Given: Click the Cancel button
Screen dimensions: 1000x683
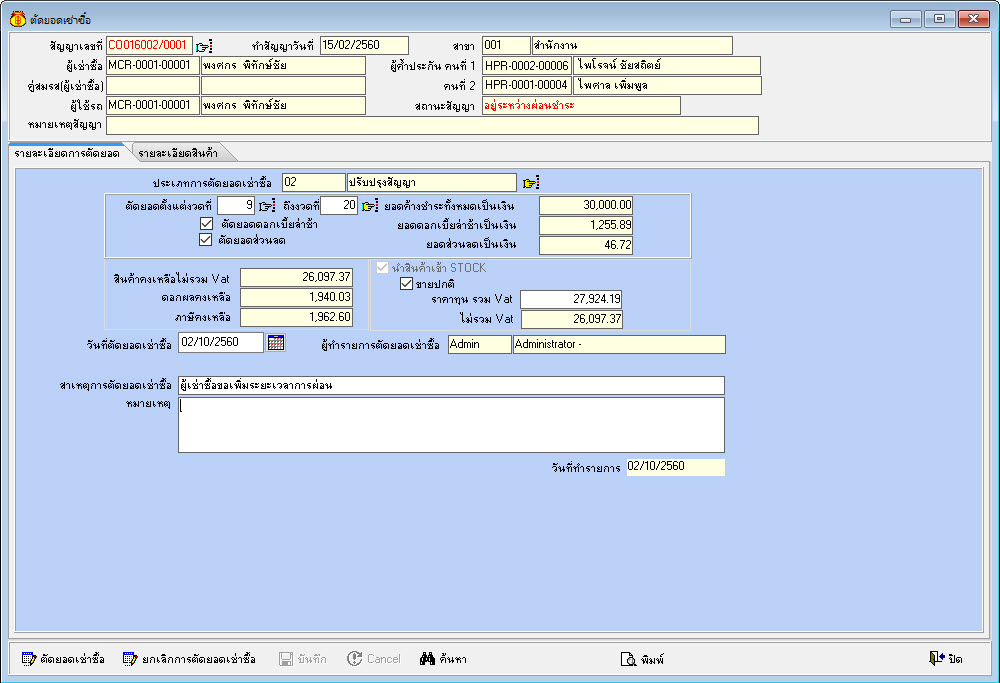Looking at the screenshot, I should click(x=374, y=659).
